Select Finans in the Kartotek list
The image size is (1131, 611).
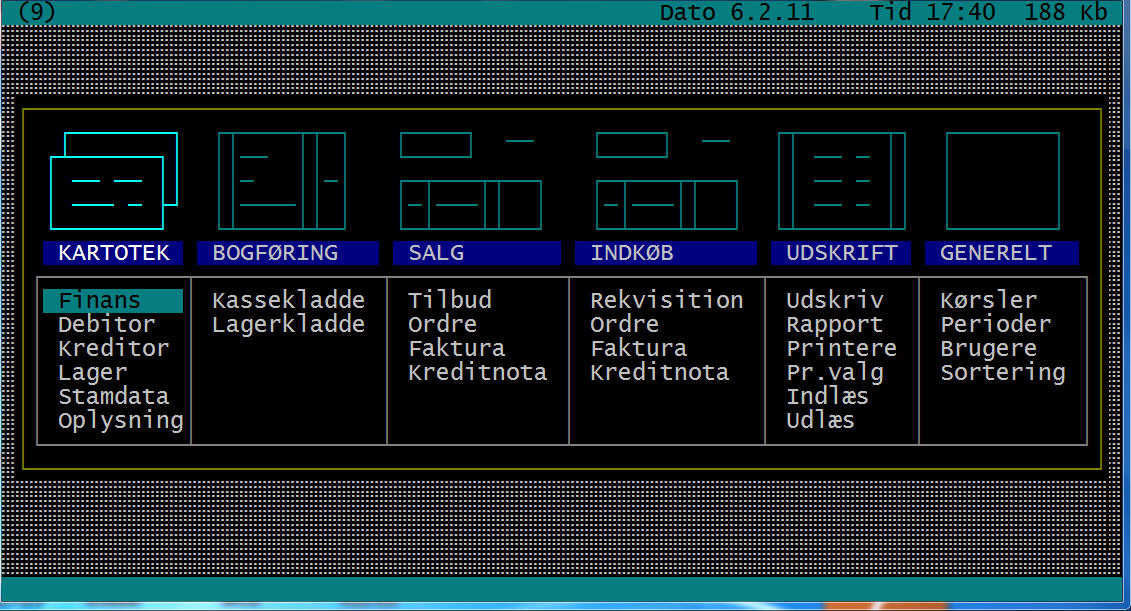click(x=100, y=301)
